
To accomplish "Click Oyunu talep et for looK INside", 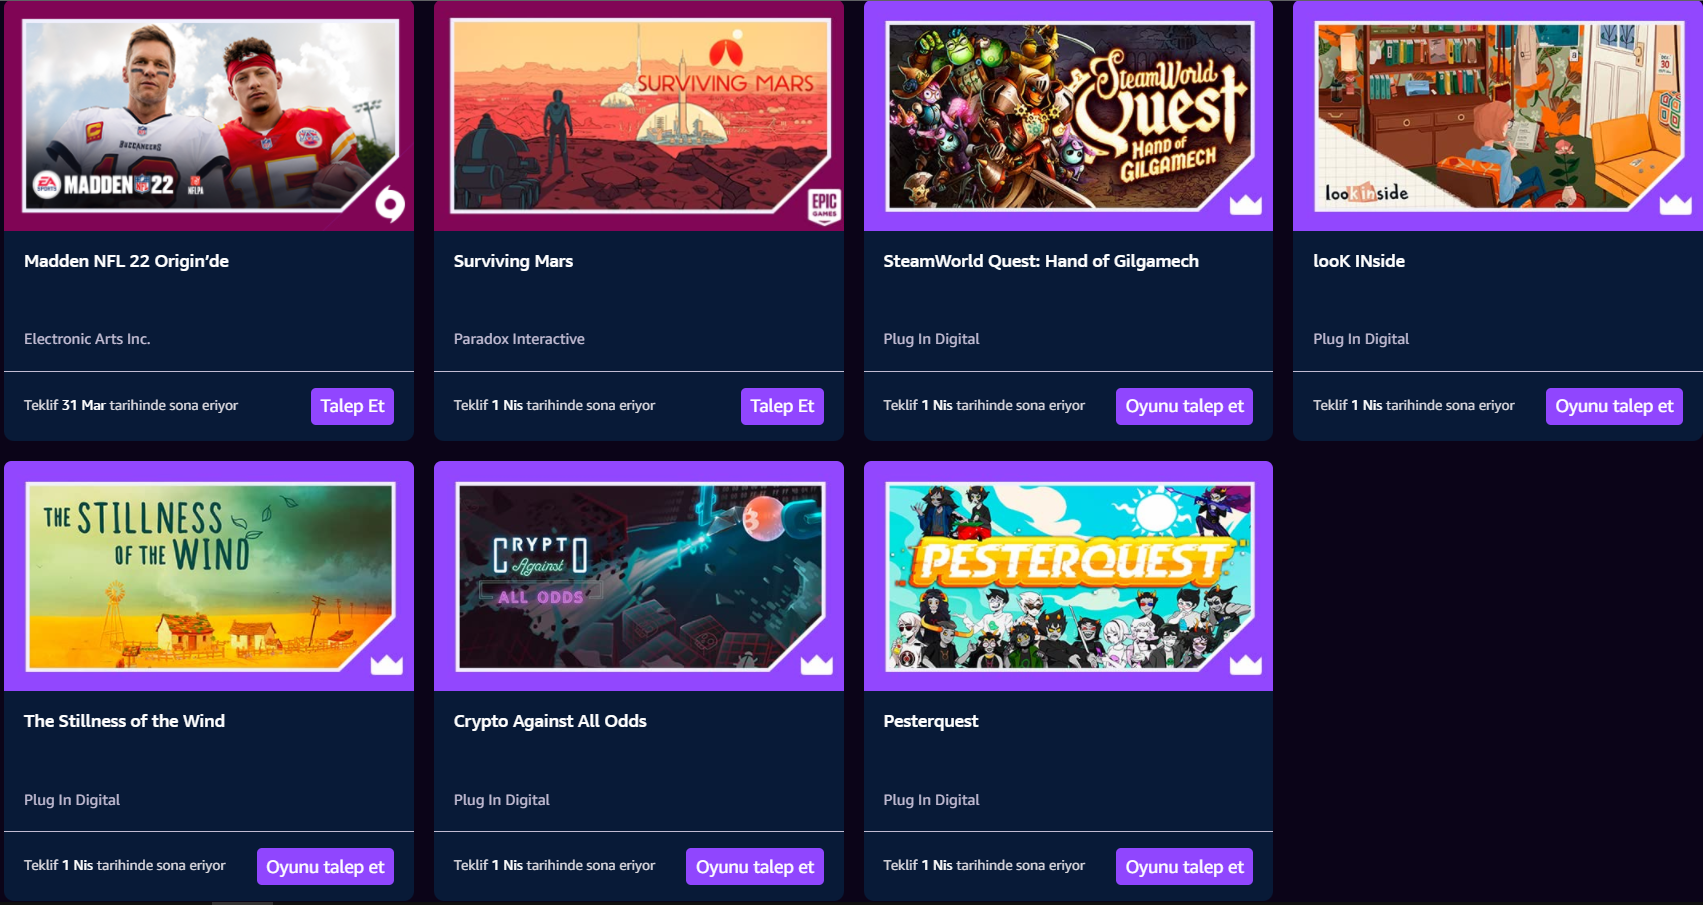I will point(1614,406).
